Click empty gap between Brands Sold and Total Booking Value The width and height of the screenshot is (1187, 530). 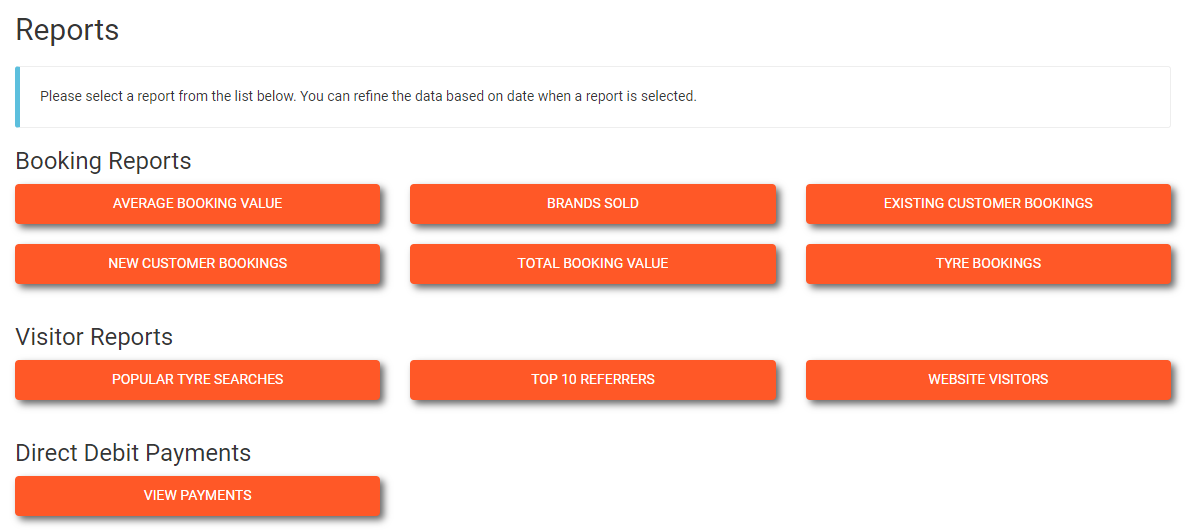pyautogui.click(x=592, y=234)
